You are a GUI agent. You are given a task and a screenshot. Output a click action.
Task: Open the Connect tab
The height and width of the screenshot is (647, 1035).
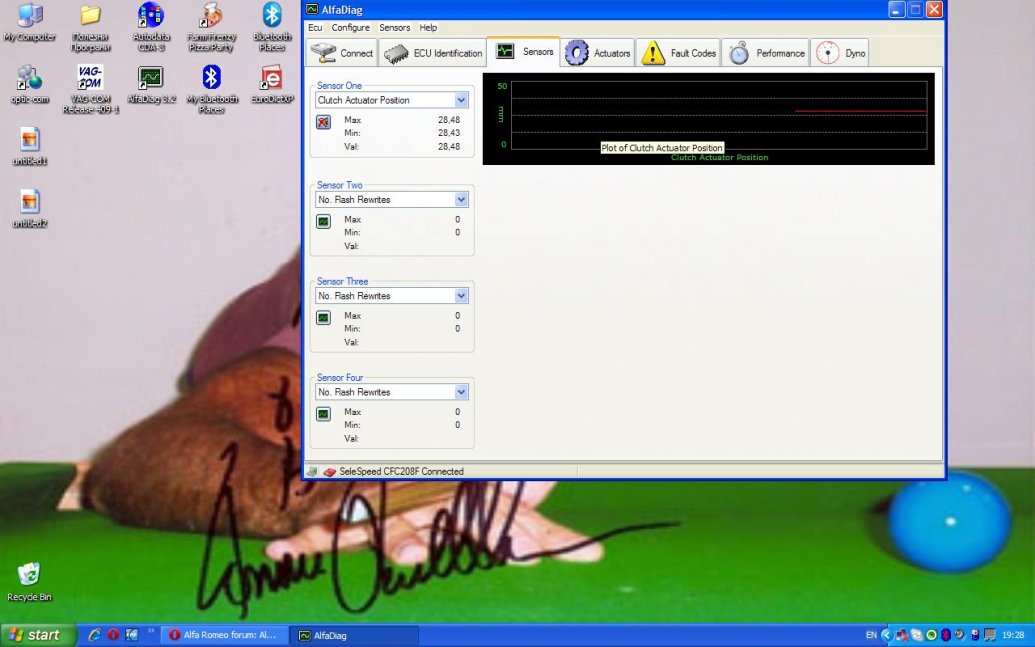point(342,53)
